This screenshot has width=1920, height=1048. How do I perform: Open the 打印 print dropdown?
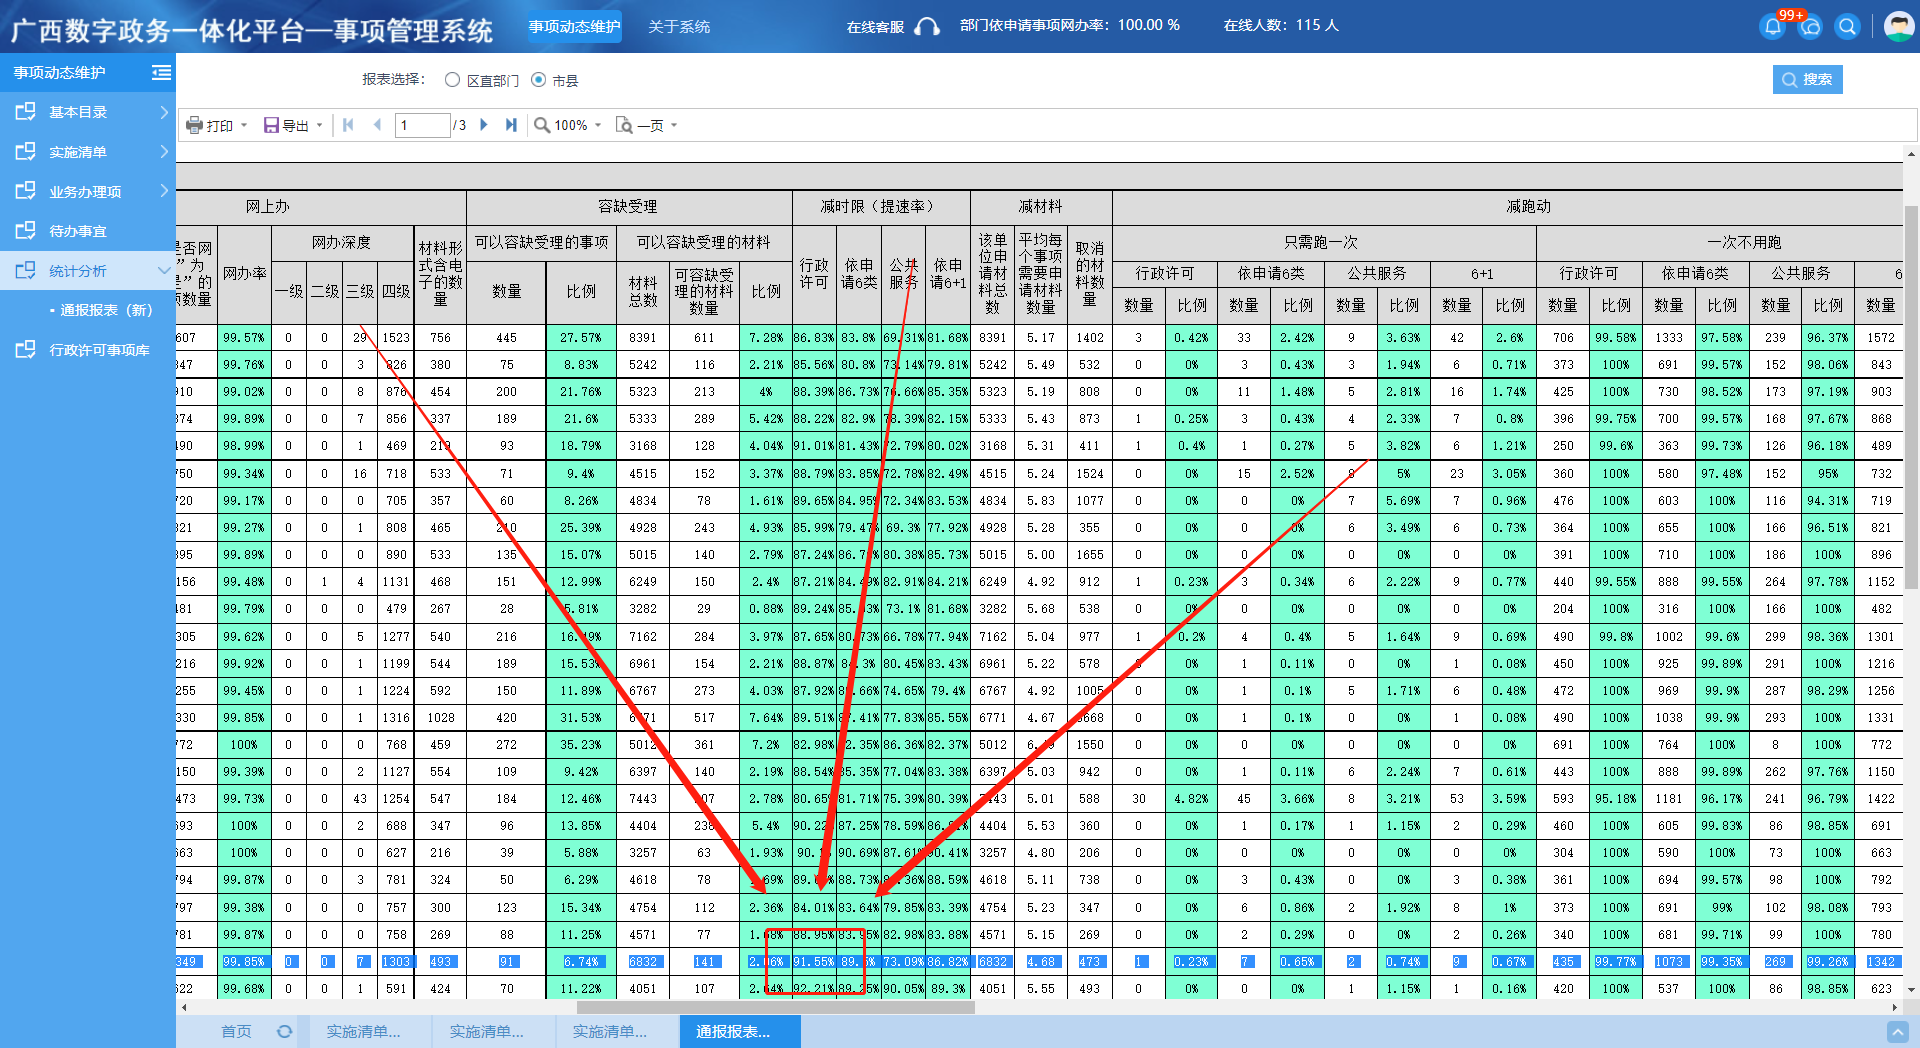[217, 125]
